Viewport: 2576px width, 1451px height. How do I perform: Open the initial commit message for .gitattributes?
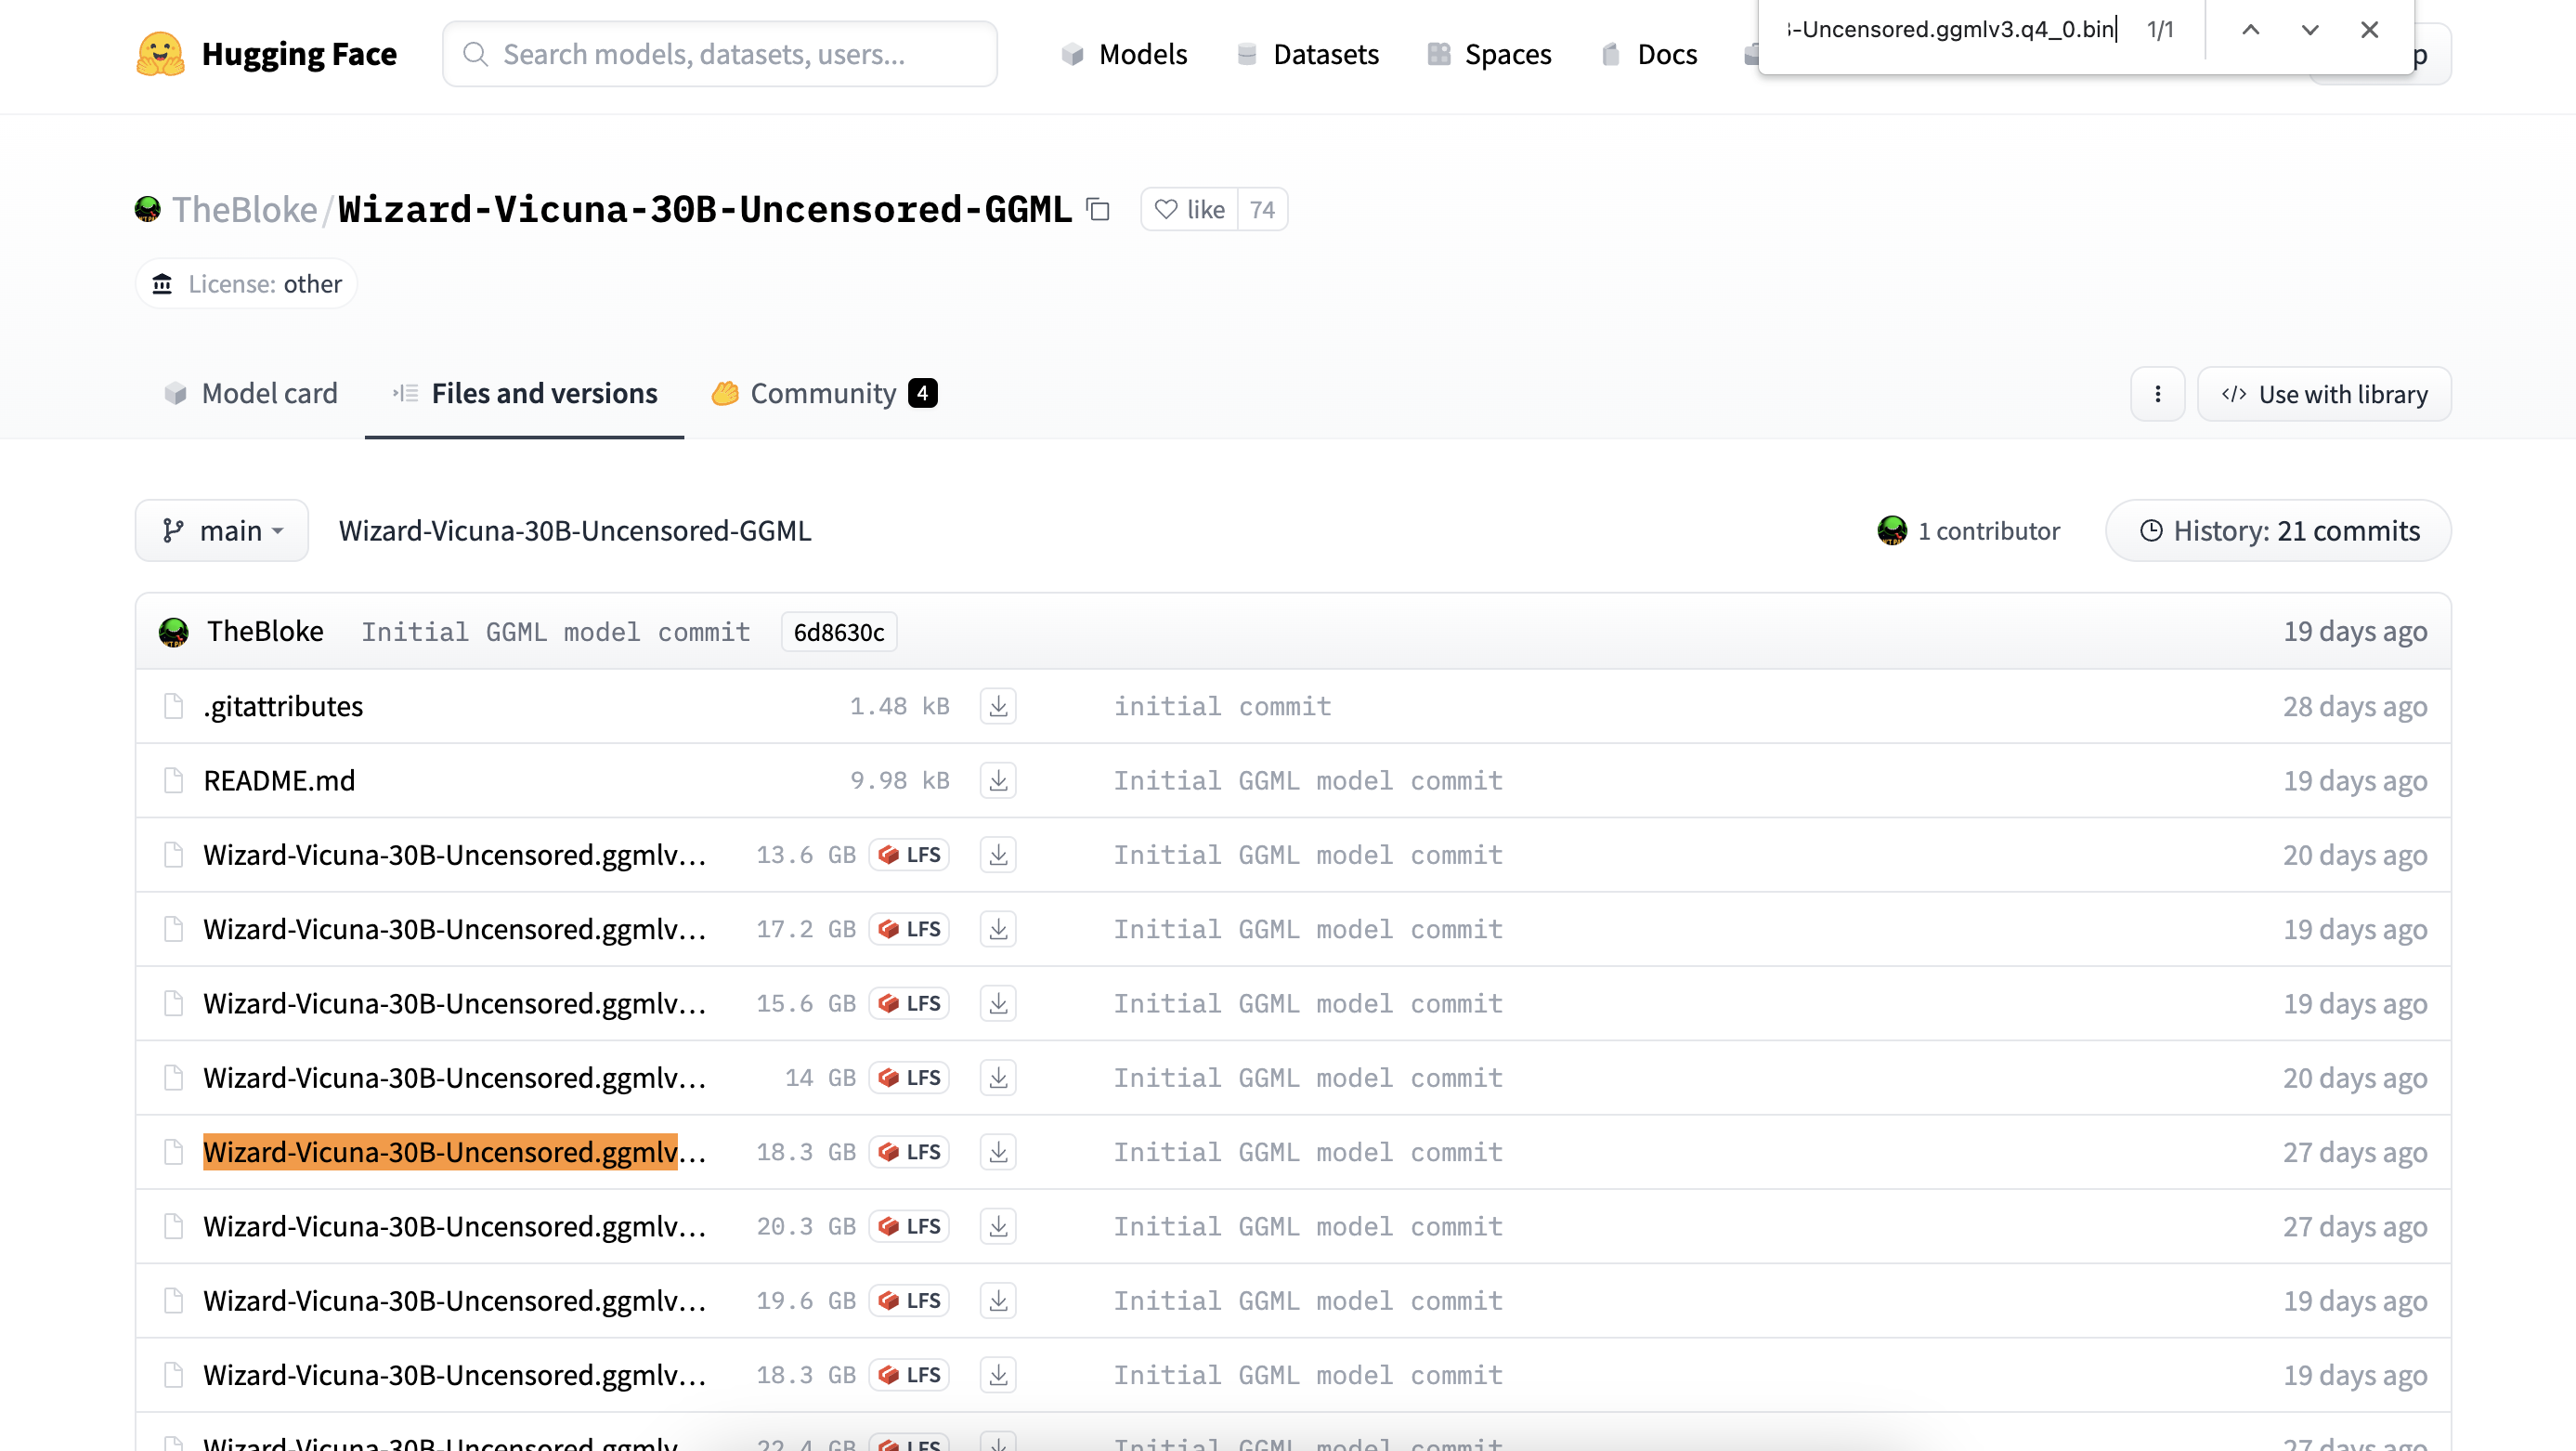click(1222, 706)
